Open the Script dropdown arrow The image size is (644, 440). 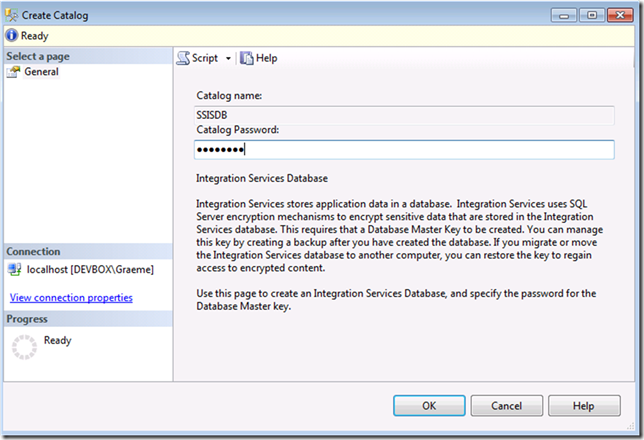228,58
